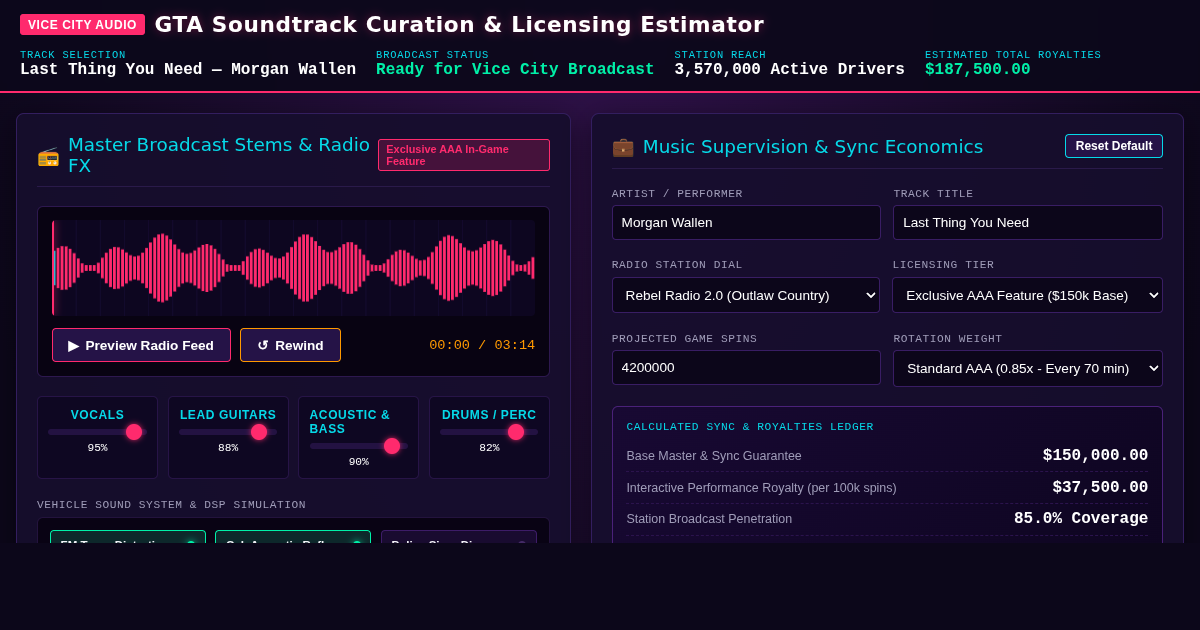Open the Licensing Tier dropdown
Screen dimensions: 1200x630
point(1028,295)
